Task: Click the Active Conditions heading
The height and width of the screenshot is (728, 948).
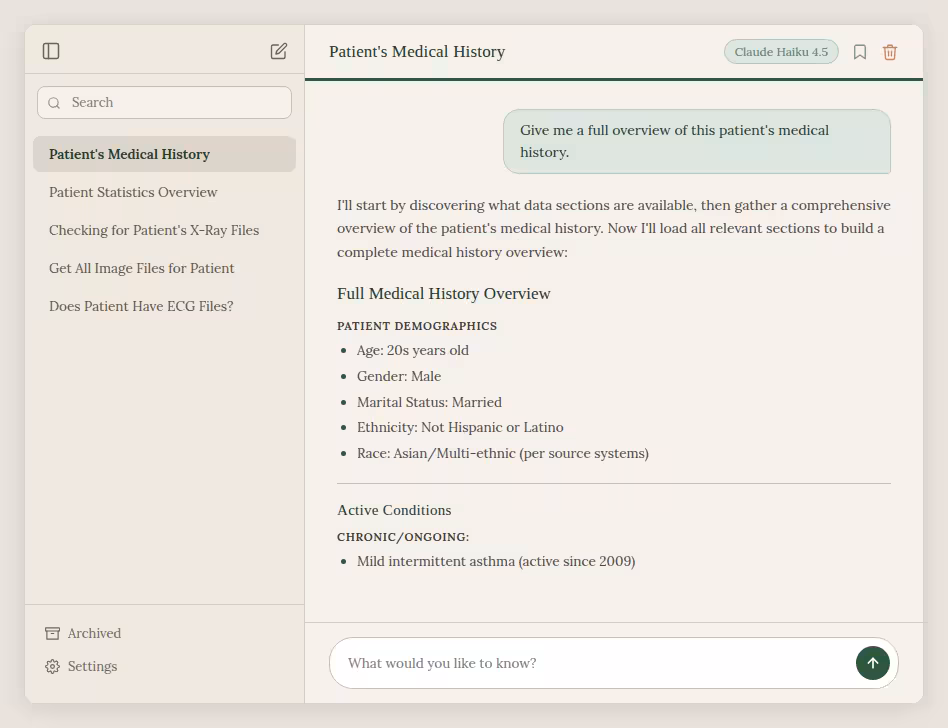Action: click(394, 510)
